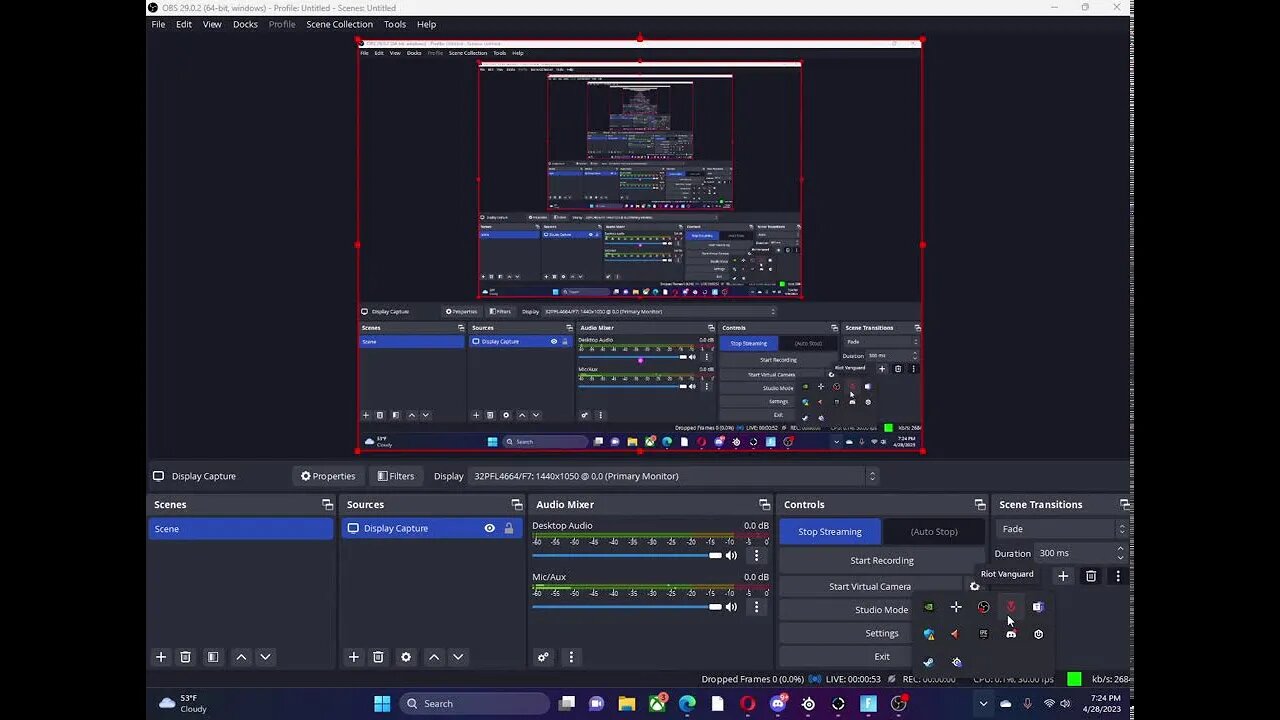The image size is (1280, 720).
Task: Open the File menu
Action: coord(158,24)
